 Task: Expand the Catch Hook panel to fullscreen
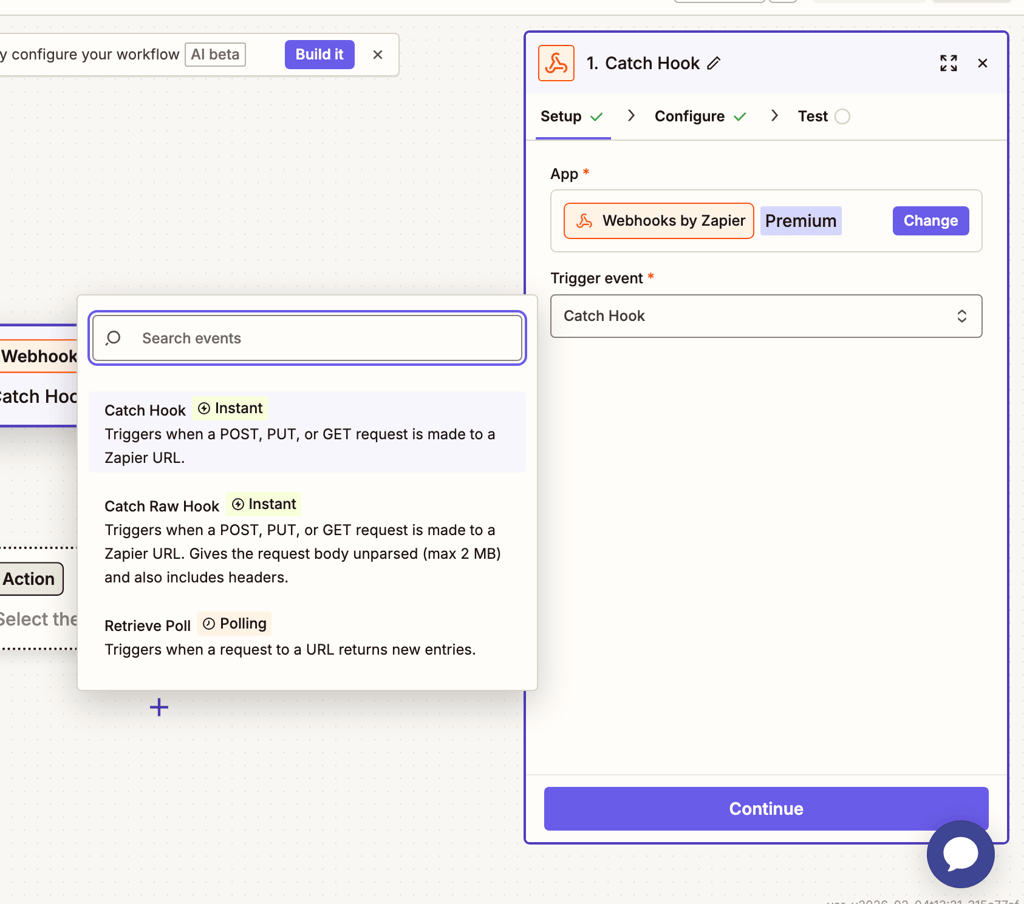948,63
